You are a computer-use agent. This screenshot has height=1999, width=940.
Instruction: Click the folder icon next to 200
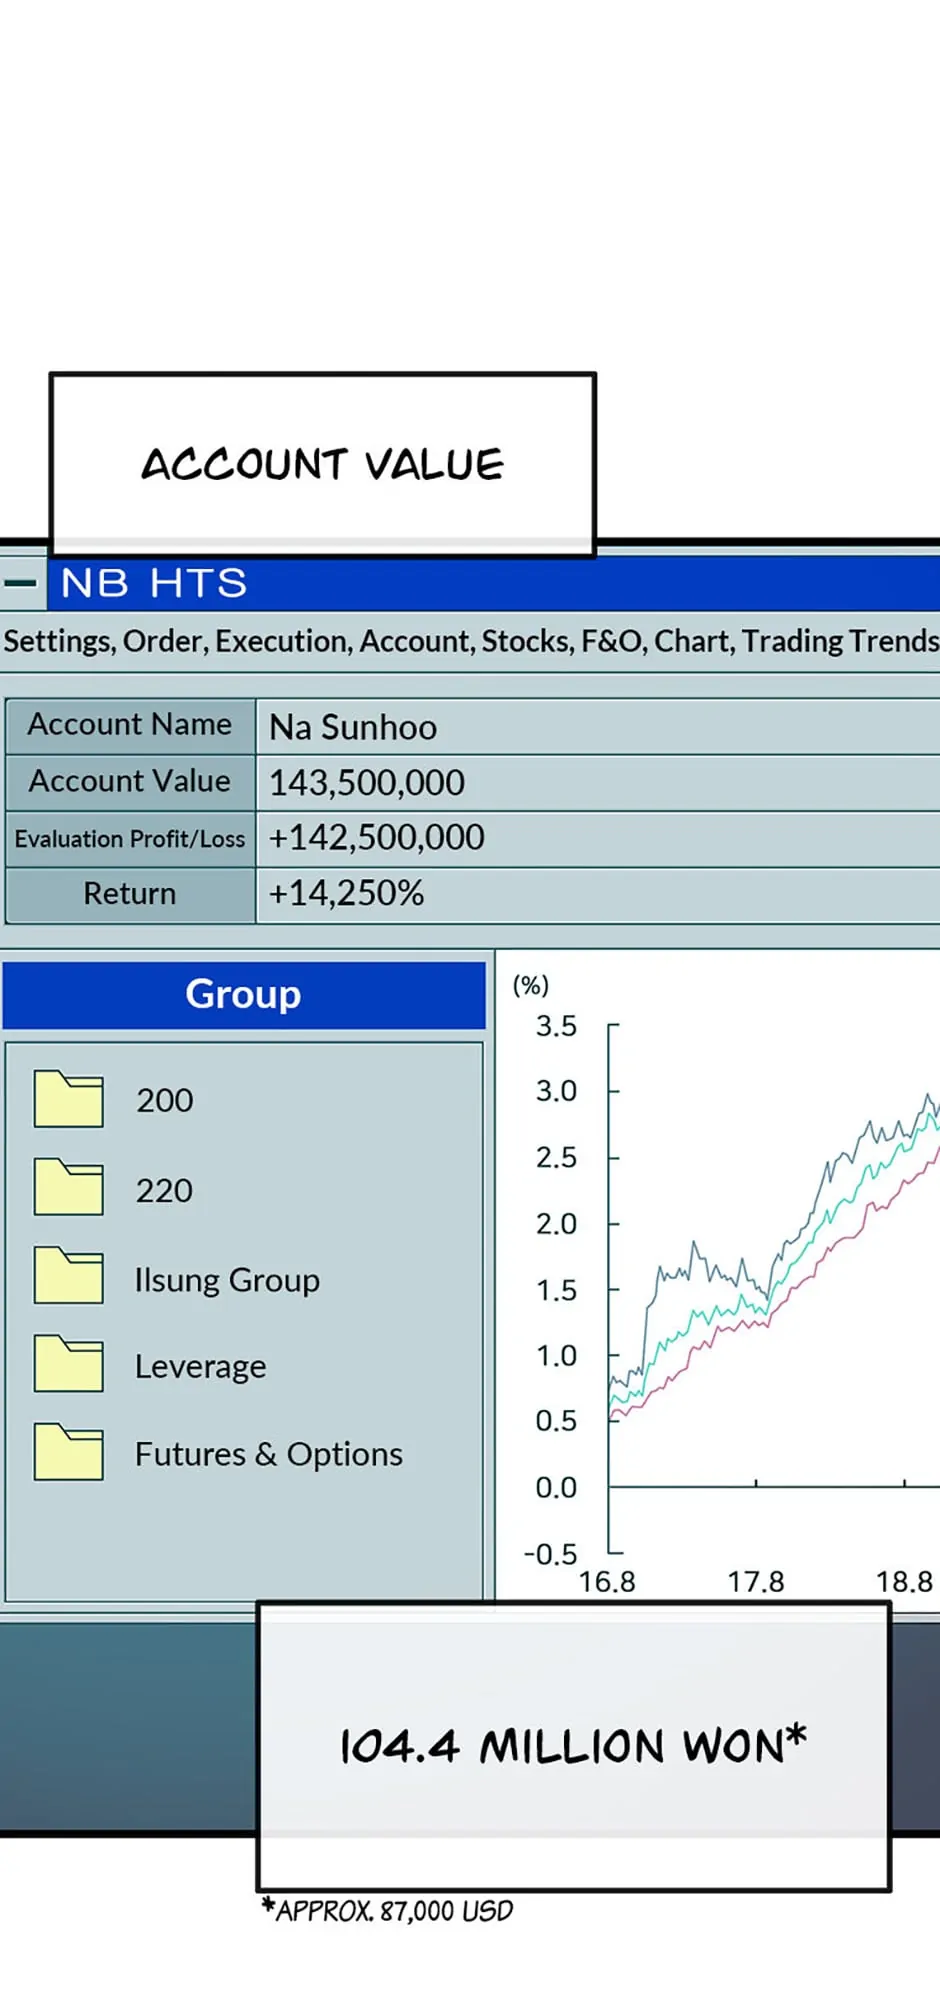[68, 1099]
